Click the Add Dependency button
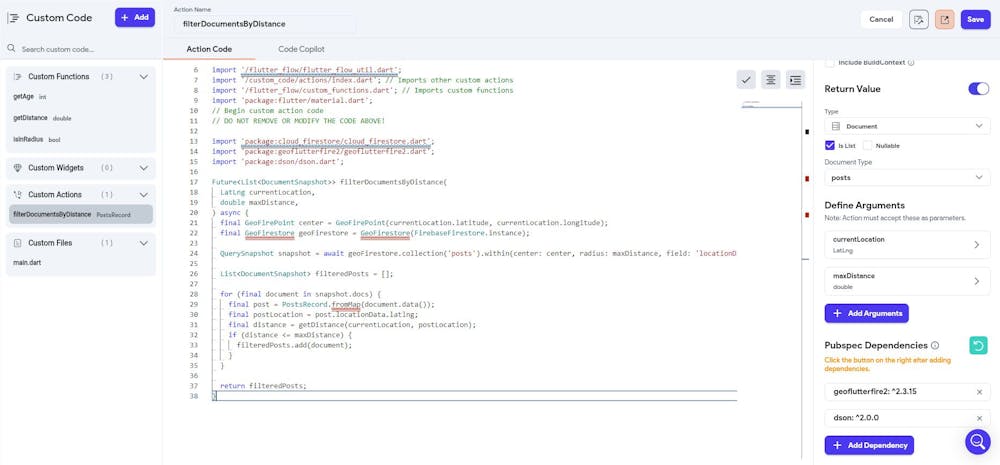 (869, 445)
